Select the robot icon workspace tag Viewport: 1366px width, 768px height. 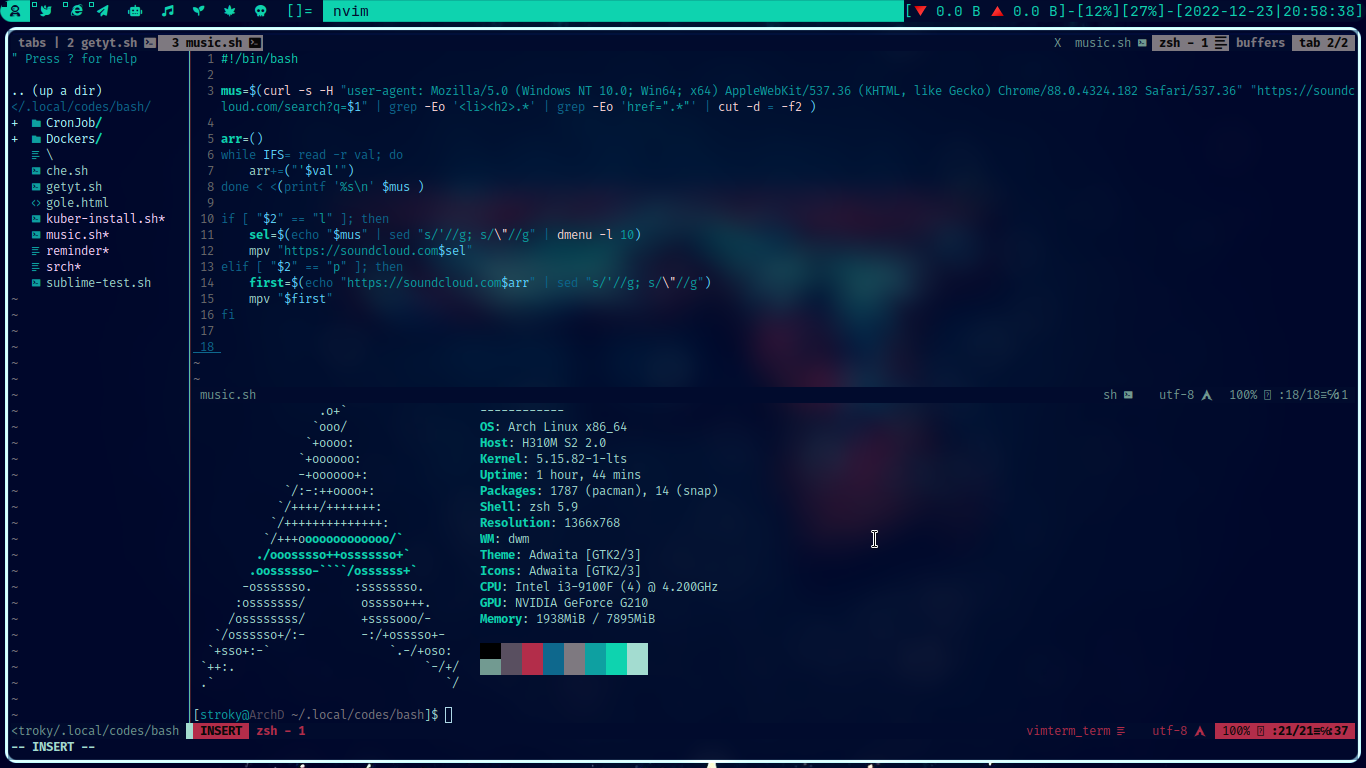click(135, 11)
